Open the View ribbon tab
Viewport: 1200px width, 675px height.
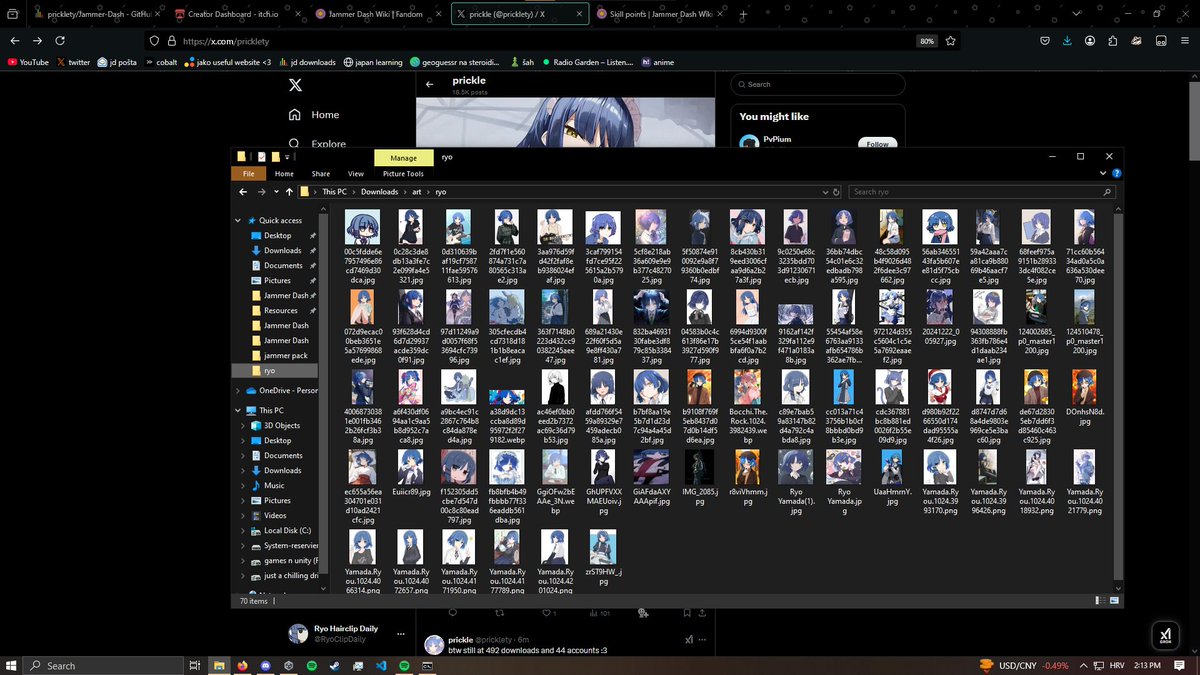tap(355, 174)
